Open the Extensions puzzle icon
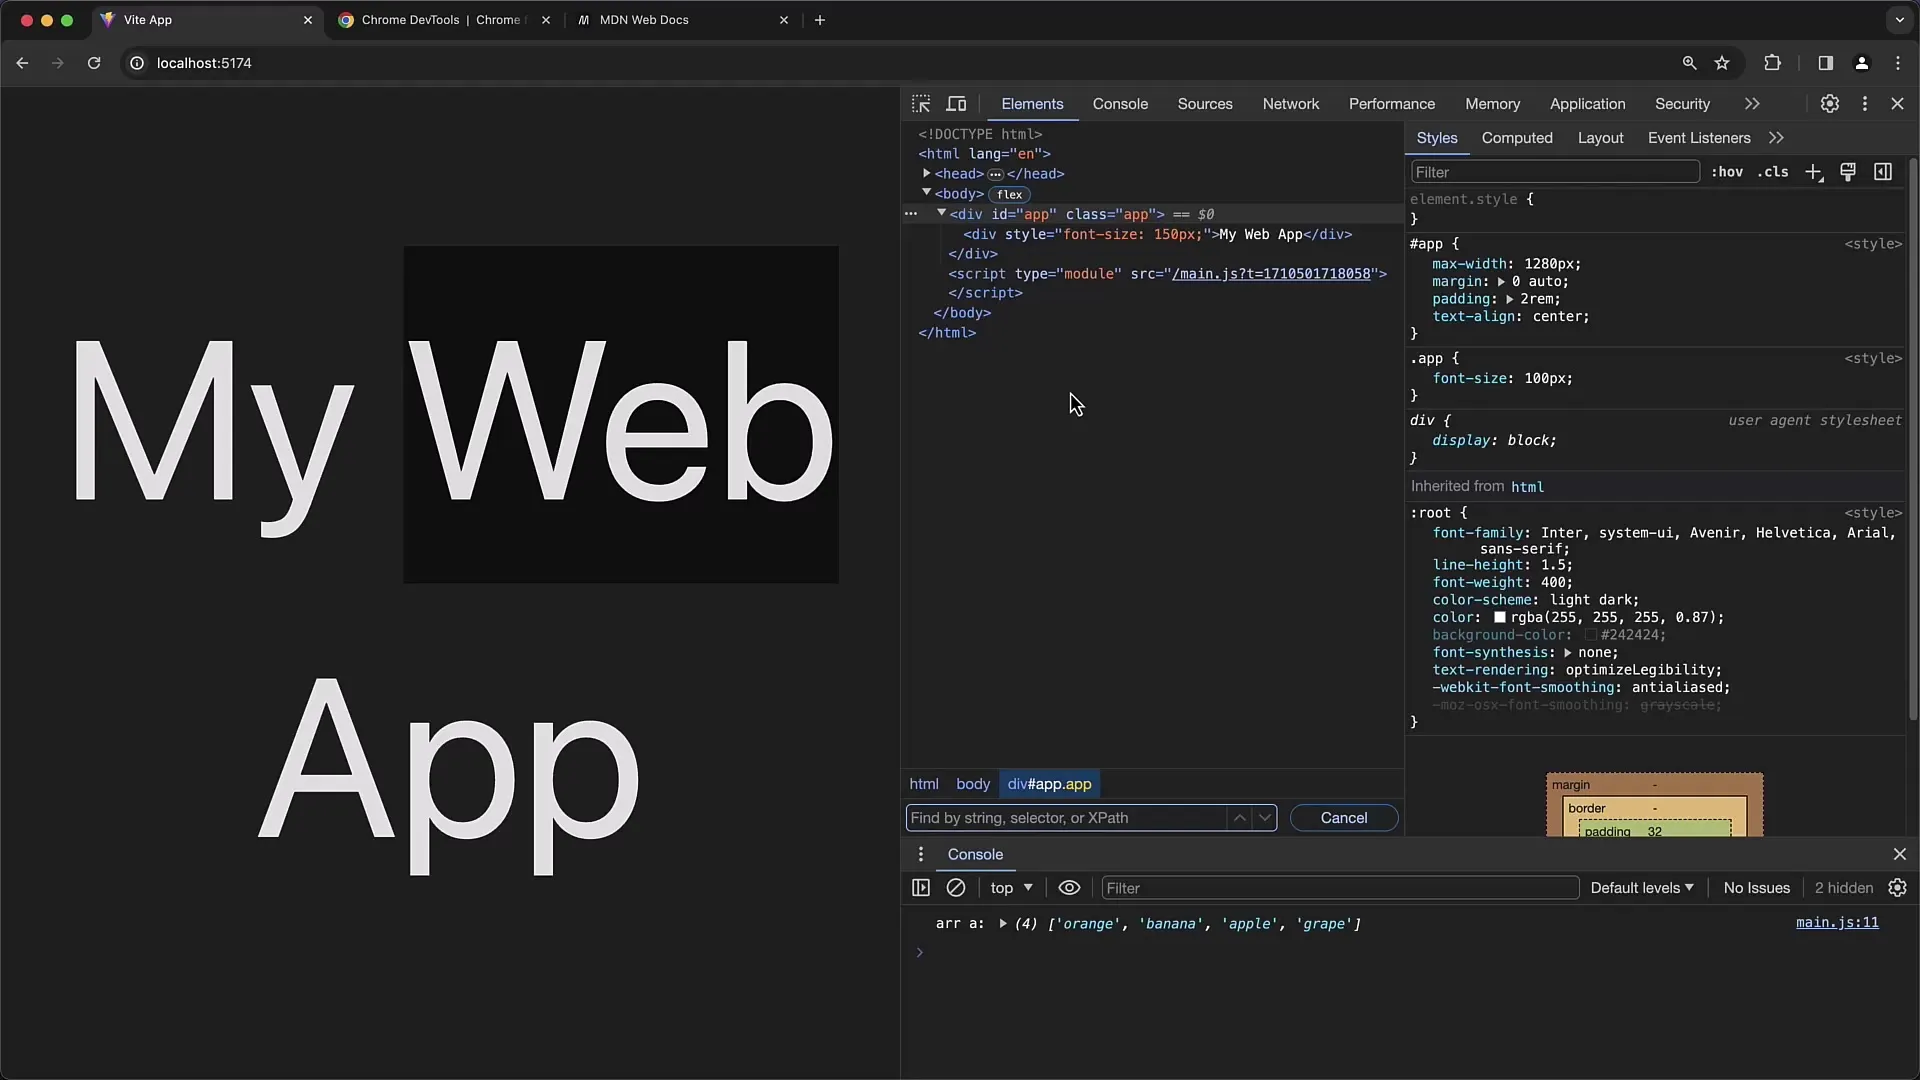The height and width of the screenshot is (1080, 1920). point(1772,63)
